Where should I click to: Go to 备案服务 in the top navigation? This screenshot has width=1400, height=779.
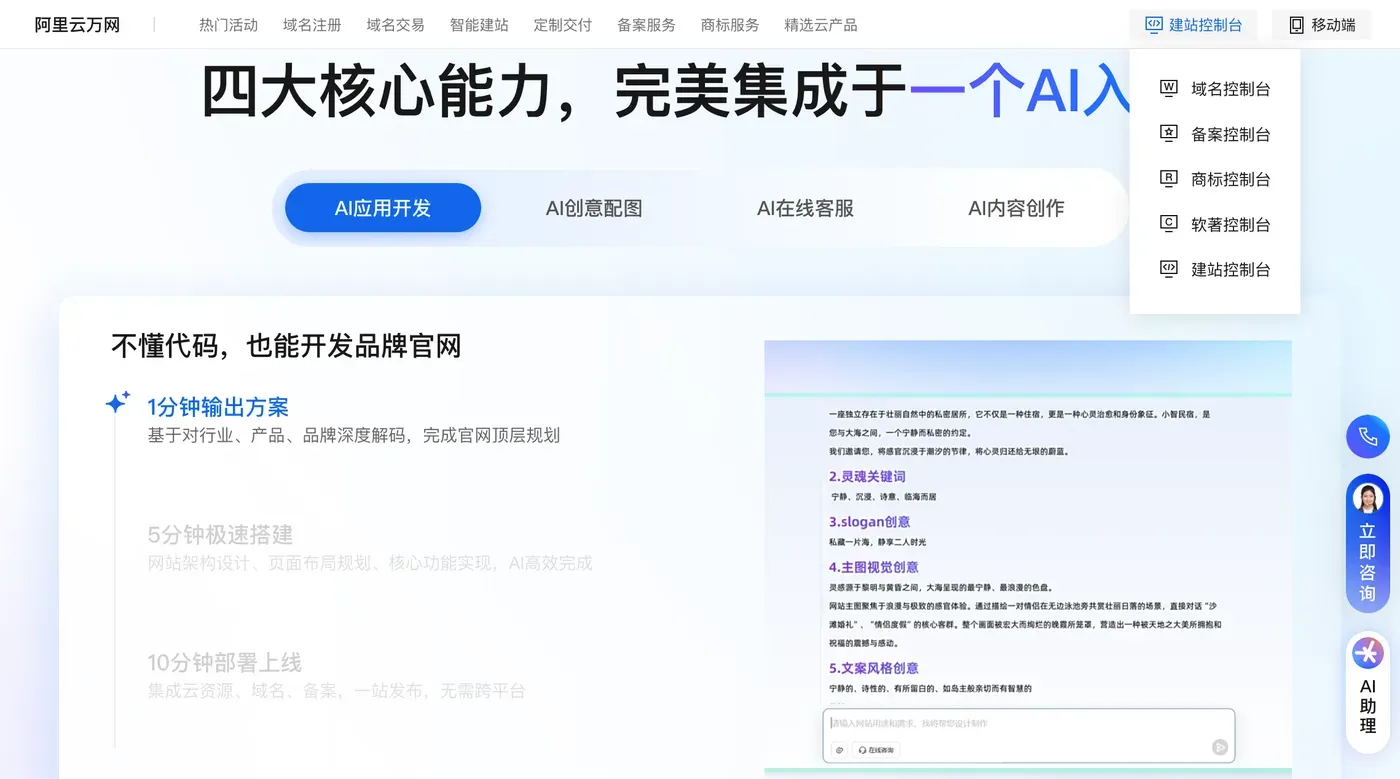coord(645,24)
